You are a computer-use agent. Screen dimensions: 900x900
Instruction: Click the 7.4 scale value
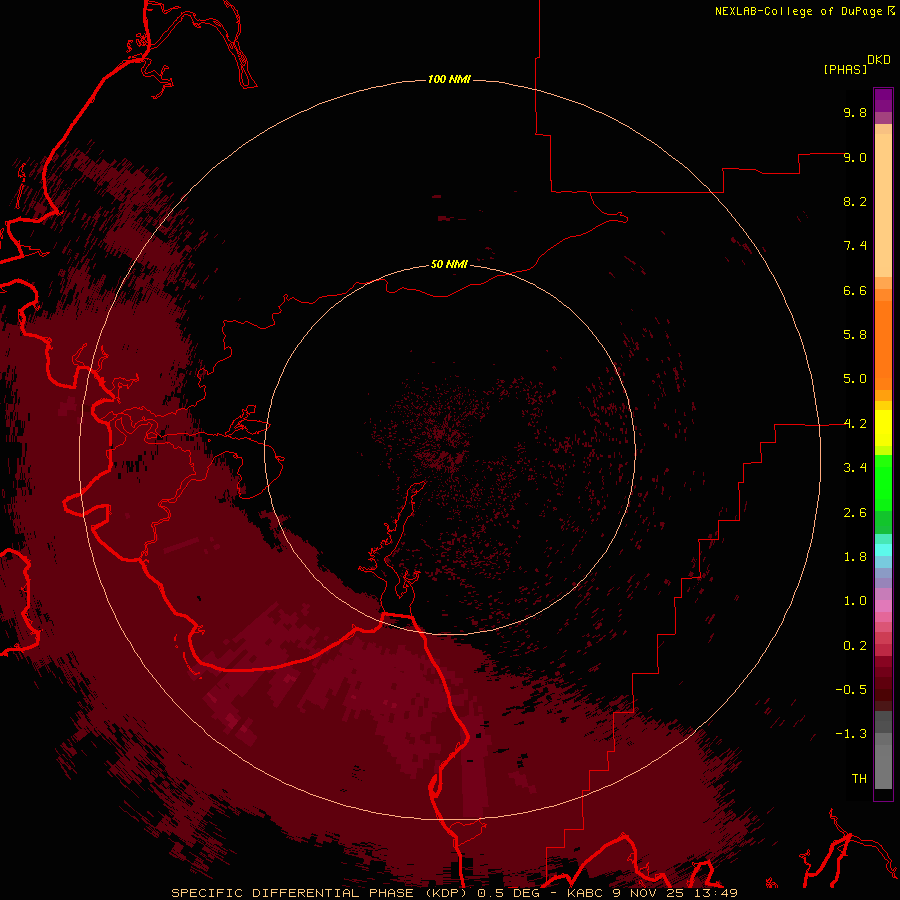tap(855, 246)
